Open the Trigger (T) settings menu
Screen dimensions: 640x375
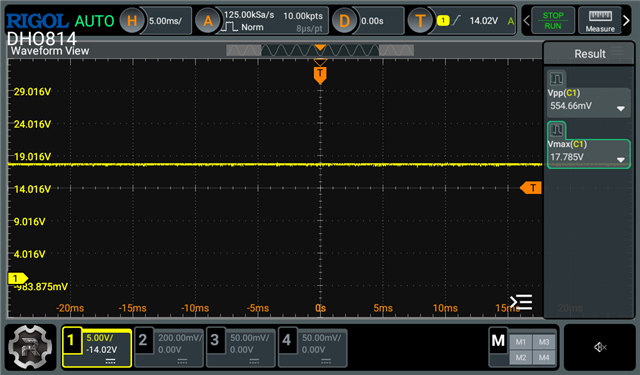[420, 21]
